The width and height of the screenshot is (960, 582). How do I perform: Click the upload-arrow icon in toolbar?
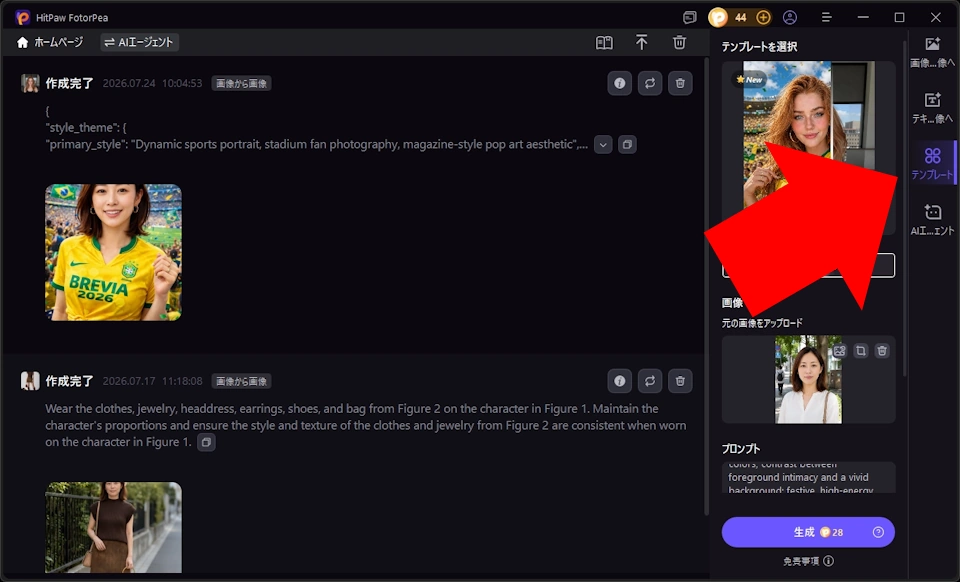[x=641, y=42]
